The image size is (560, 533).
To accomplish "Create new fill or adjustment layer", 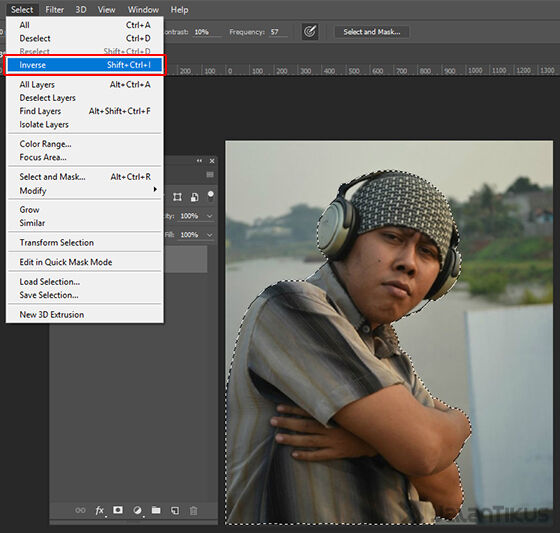I will pos(137,510).
